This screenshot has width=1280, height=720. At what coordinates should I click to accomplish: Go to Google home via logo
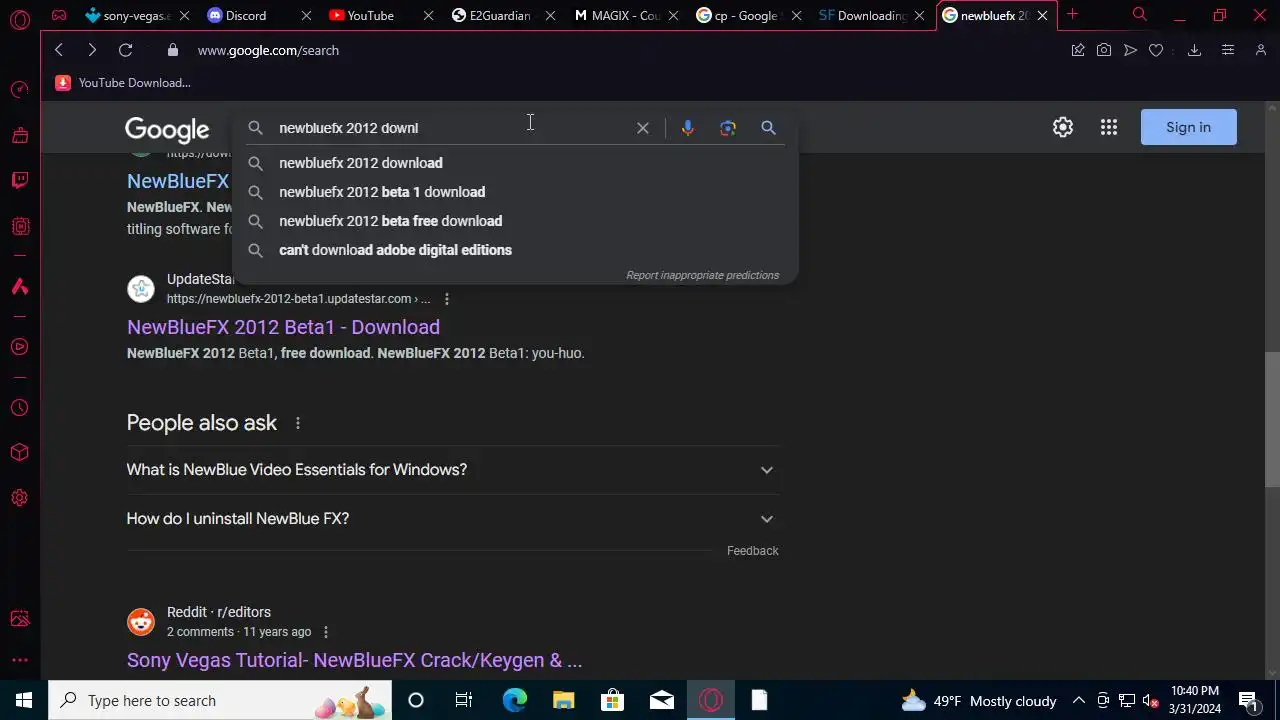(x=167, y=129)
